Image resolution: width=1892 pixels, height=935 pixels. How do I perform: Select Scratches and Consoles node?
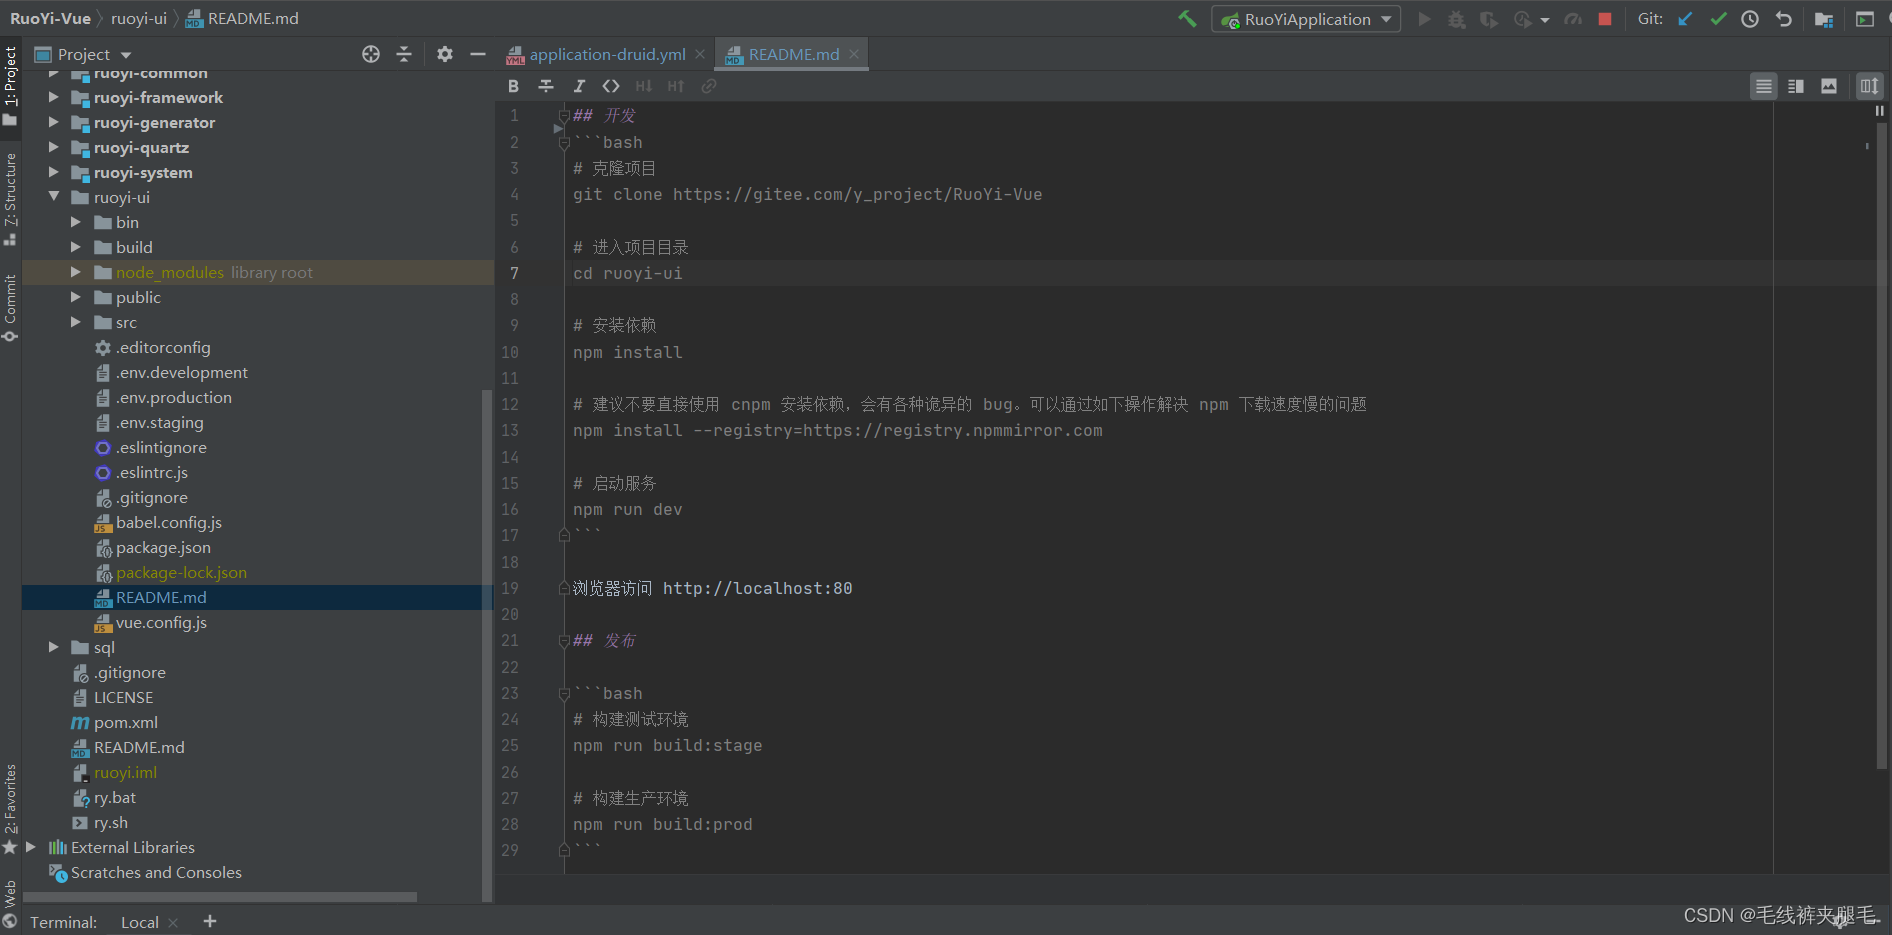(156, 872)
